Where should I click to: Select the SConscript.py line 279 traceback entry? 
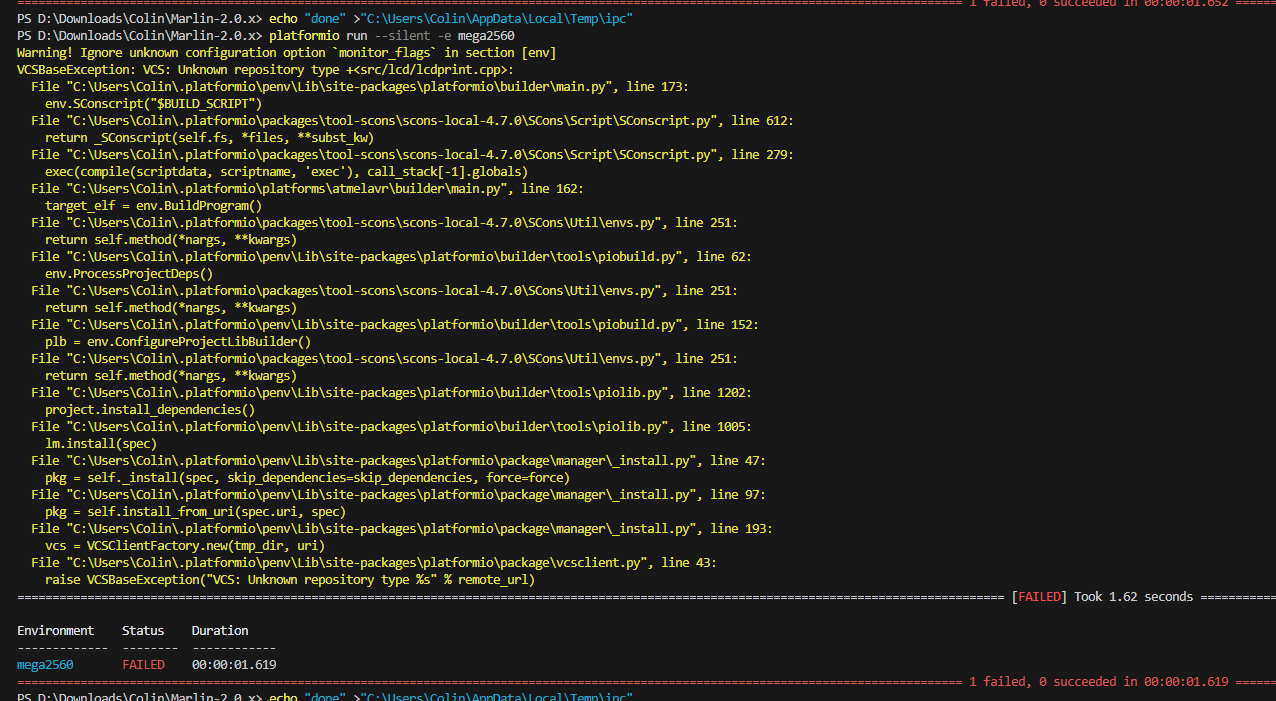tap(412, 154)
